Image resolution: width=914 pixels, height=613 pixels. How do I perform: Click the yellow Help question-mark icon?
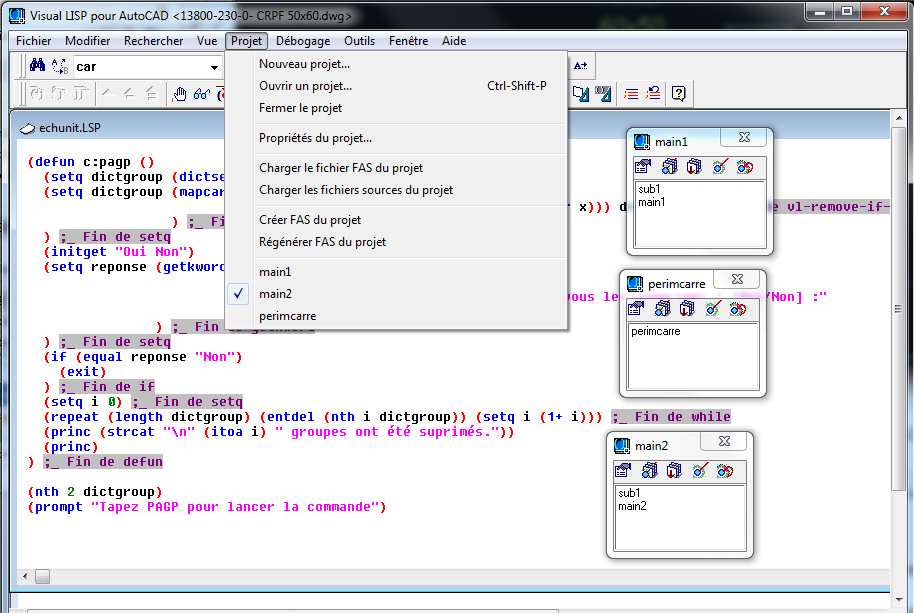tap(679, 93)
